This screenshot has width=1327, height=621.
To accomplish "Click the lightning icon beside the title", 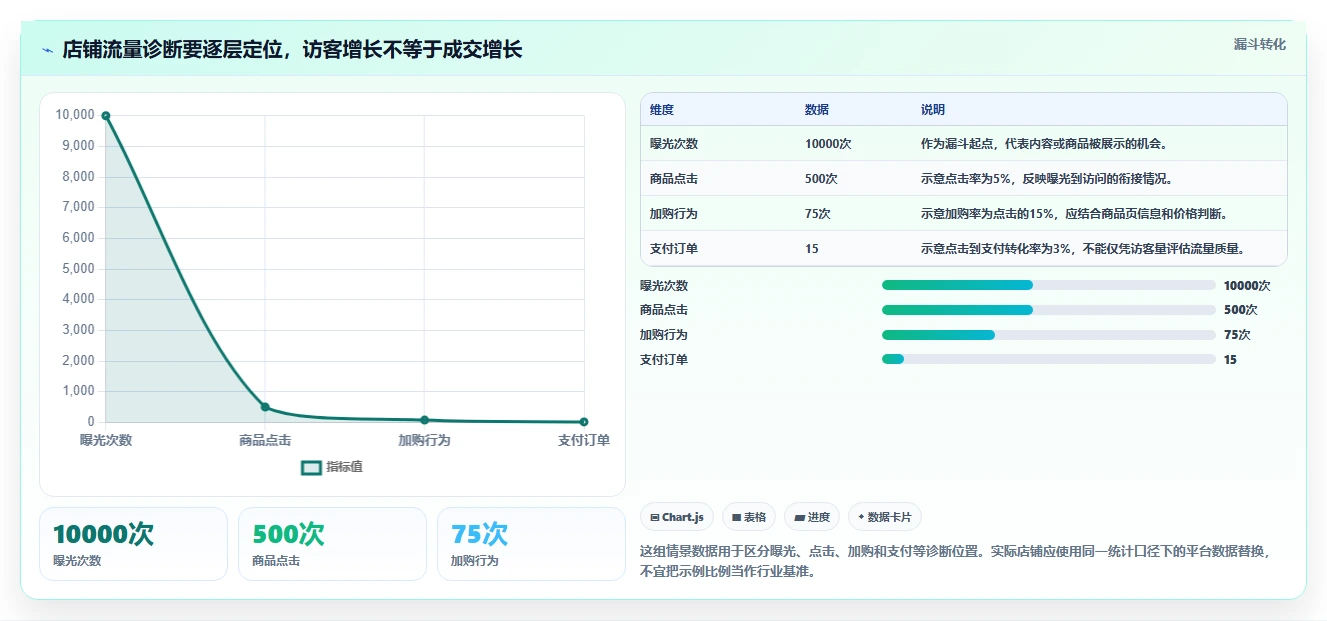I will [48, 50].
